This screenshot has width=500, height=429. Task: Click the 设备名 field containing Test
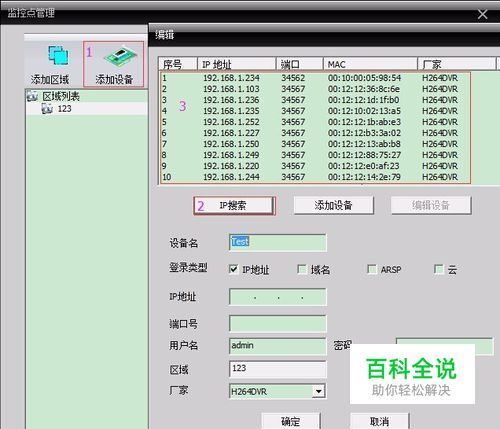click(x=278, y=242)
